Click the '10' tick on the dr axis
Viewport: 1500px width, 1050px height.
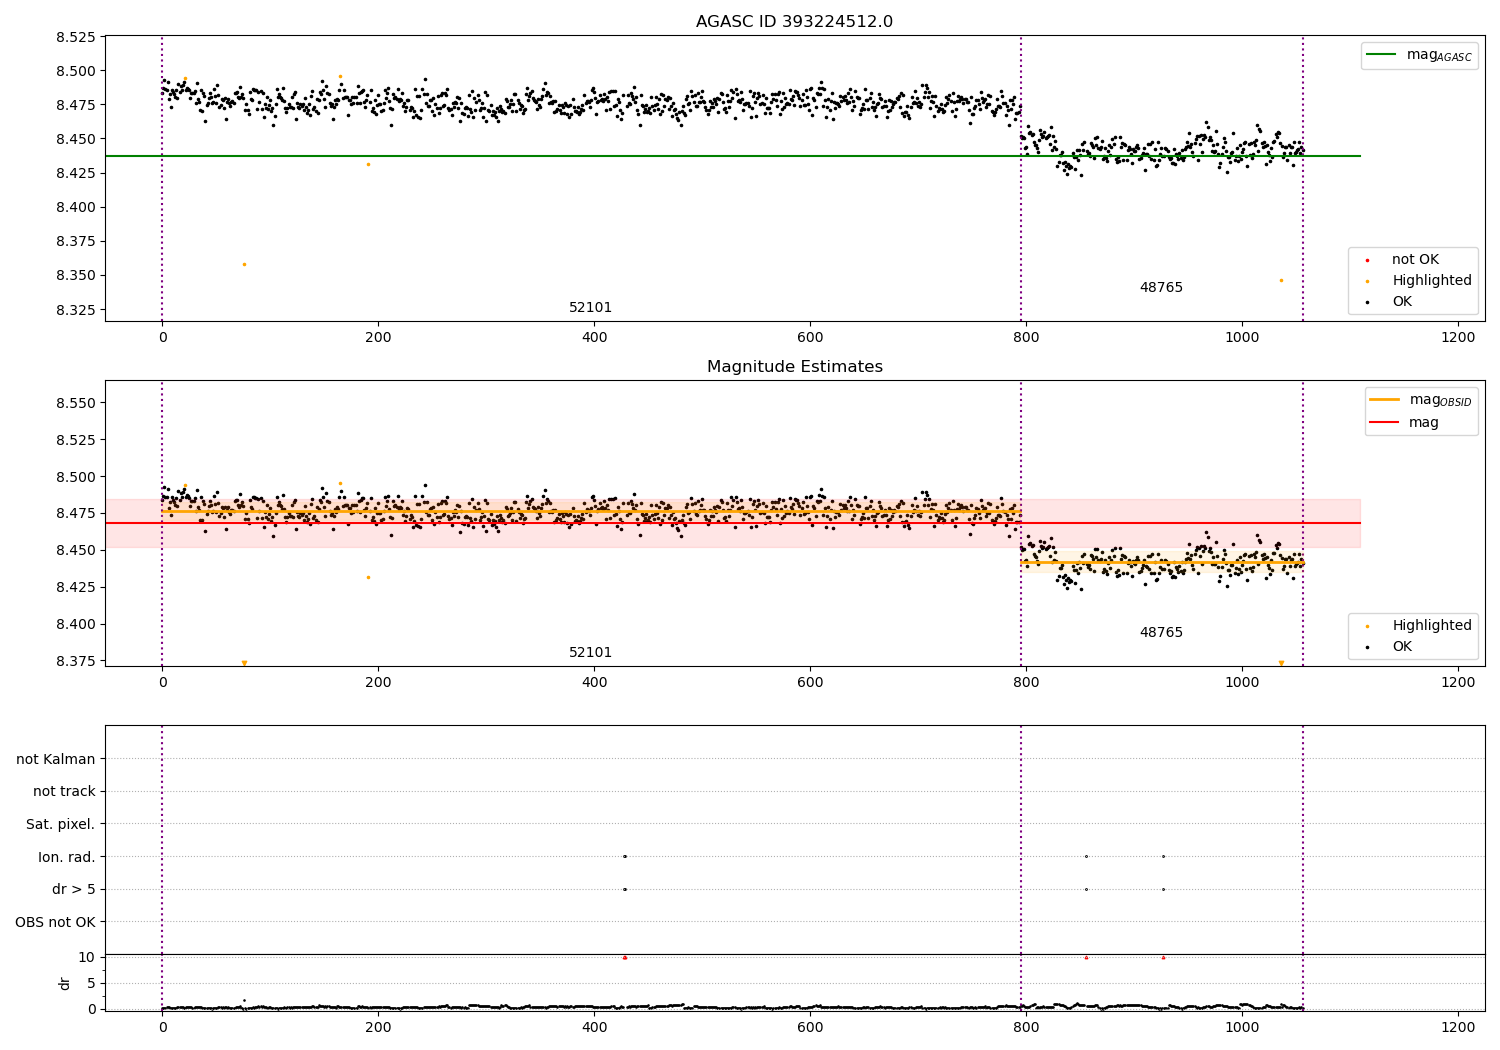(86, 958)
